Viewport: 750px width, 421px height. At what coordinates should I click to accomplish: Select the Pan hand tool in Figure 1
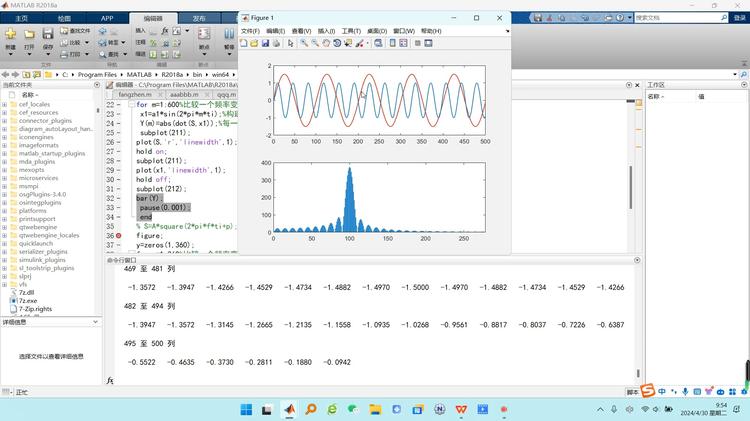click(326, 43)
